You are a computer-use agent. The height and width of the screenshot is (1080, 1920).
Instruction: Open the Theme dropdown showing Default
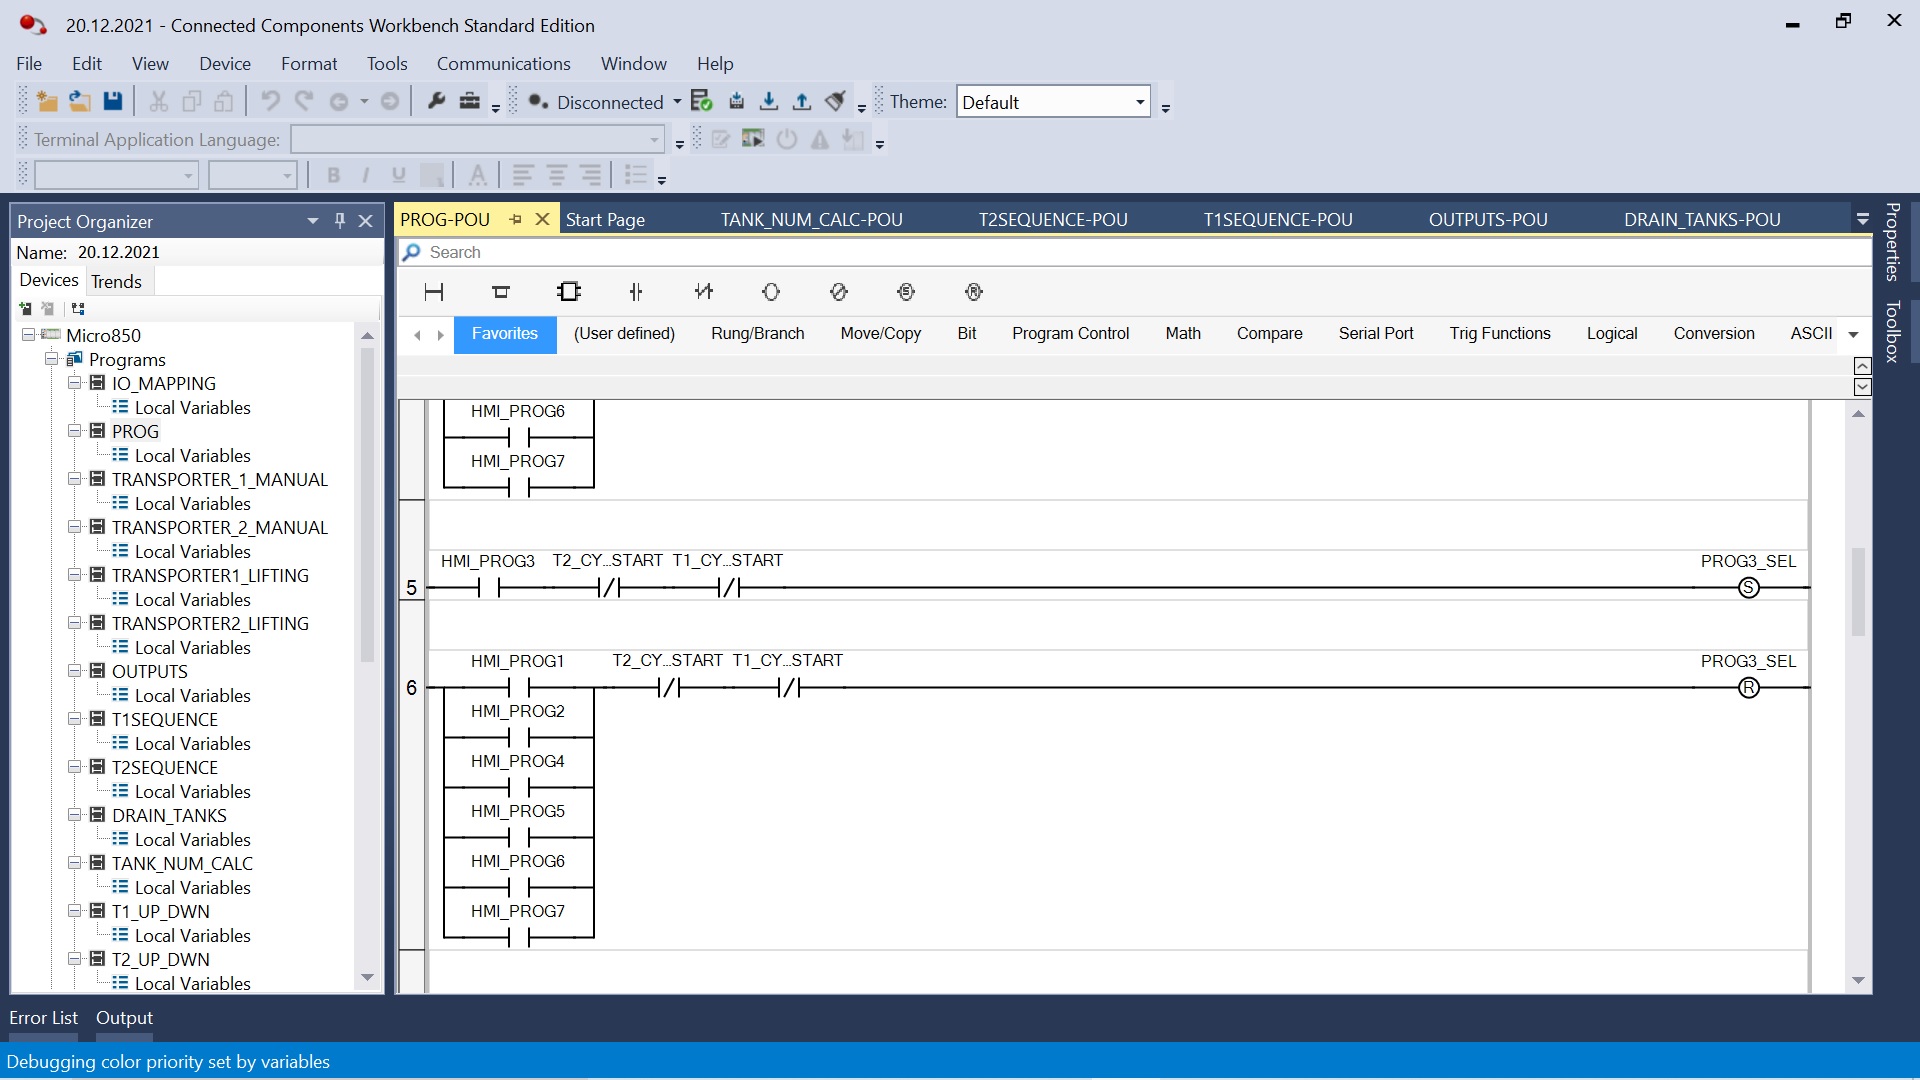tap(1140, 102)
